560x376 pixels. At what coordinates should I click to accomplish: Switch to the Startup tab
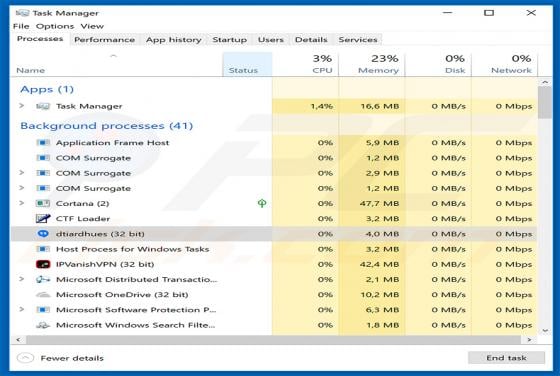pos(230,40)
